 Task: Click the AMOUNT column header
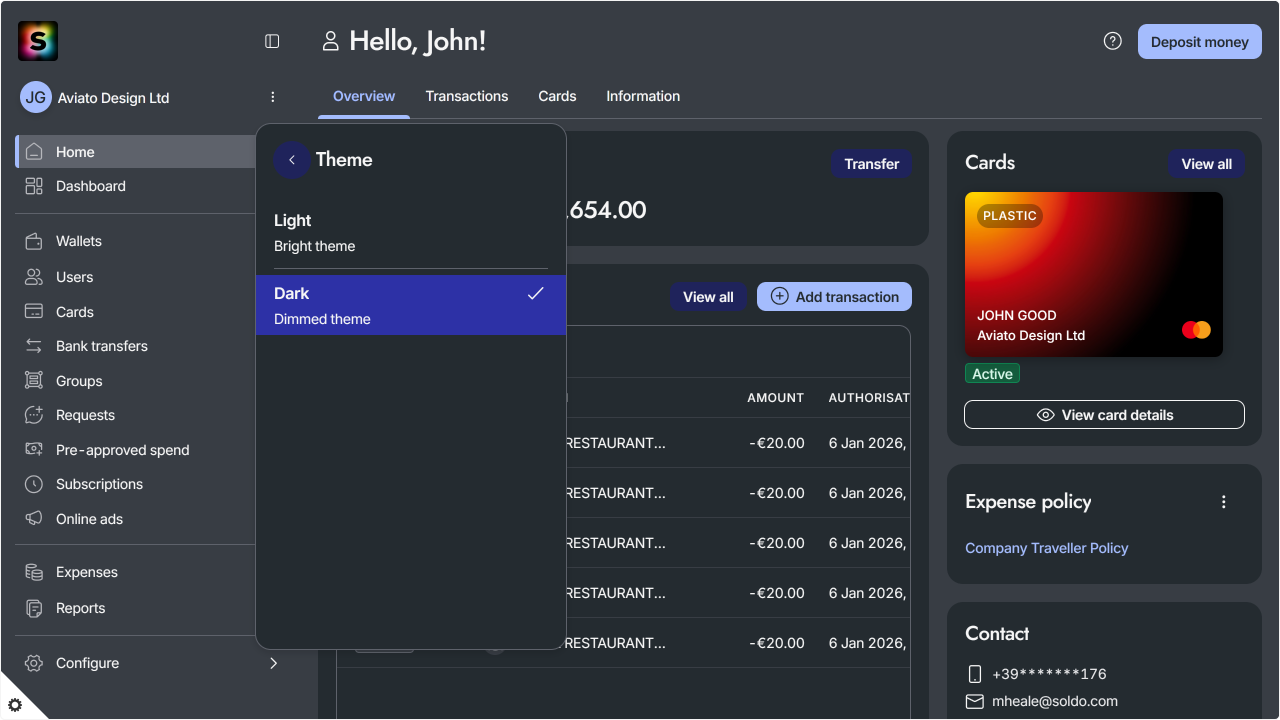tap(775, 398)
